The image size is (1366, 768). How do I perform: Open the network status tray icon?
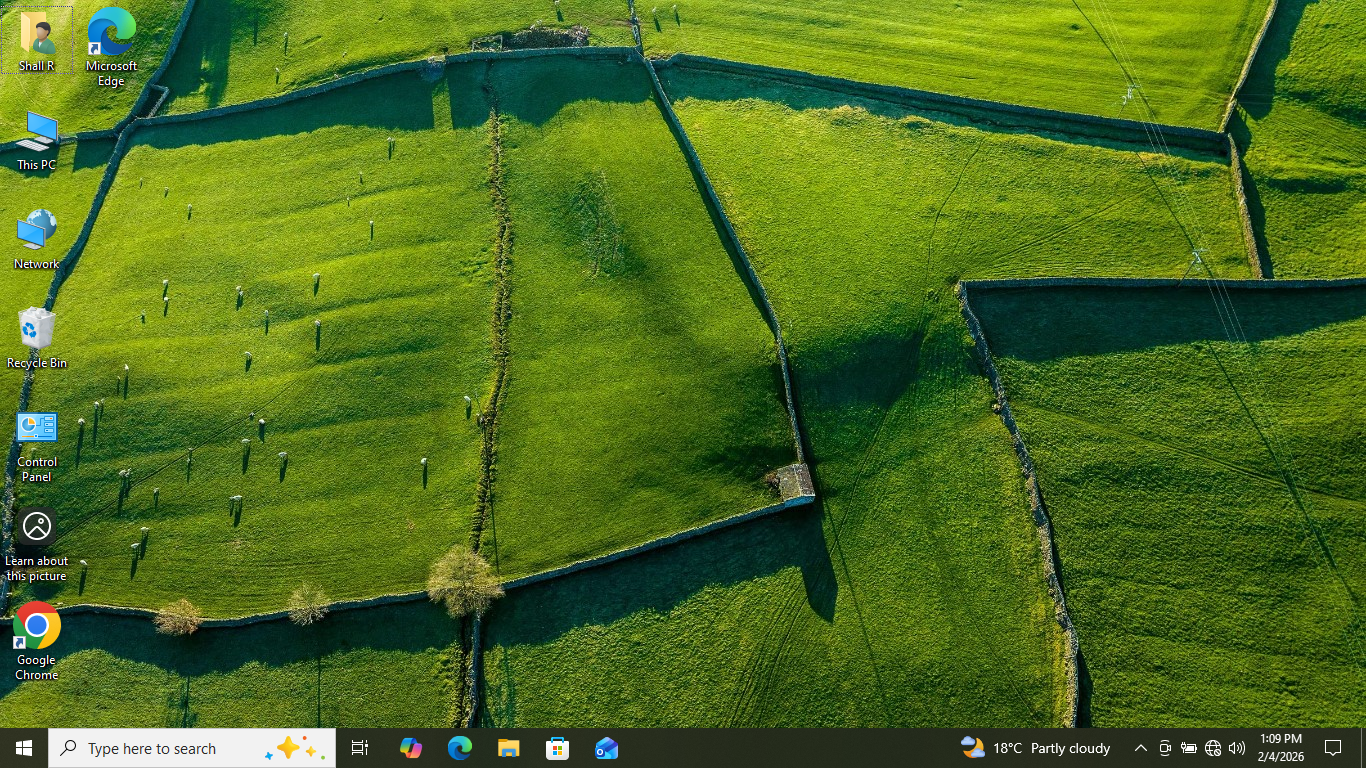click(1213, 748)
